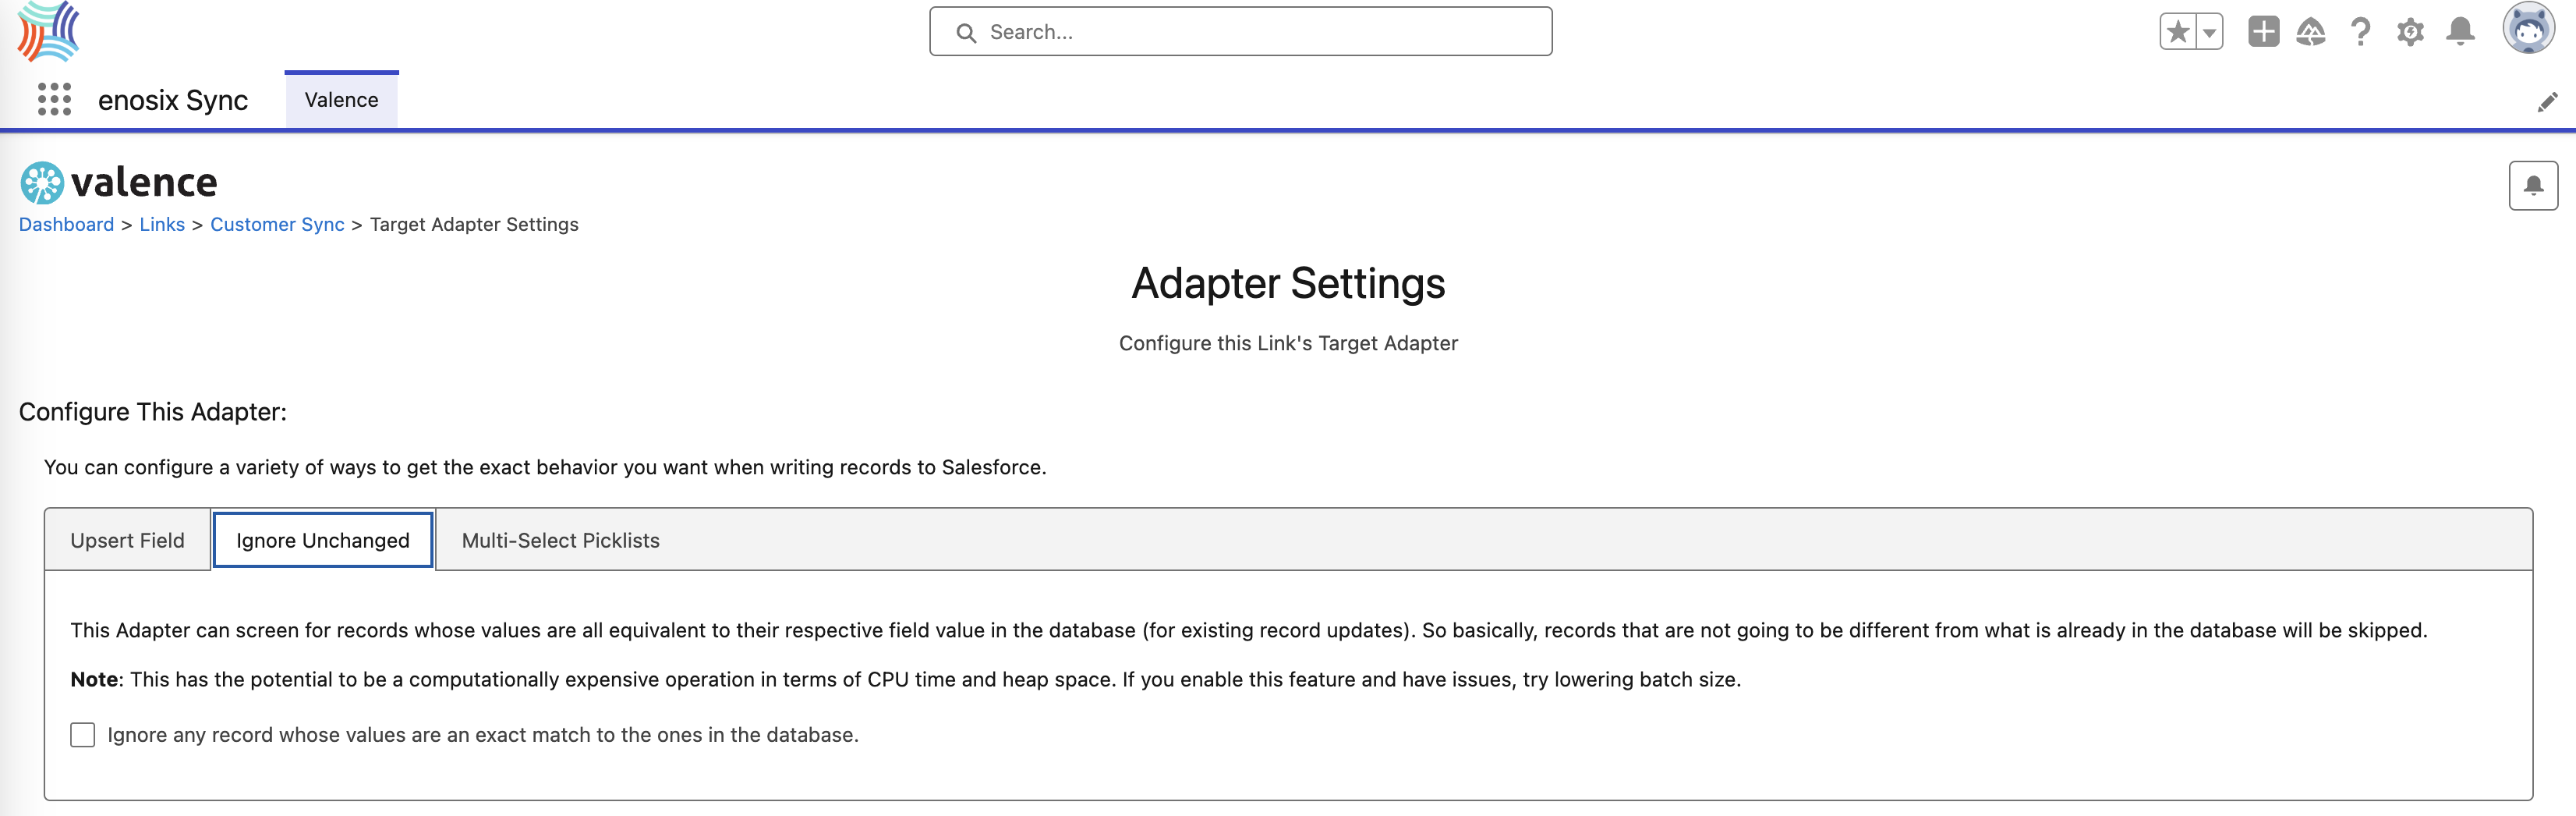Open the Setup gear menu
Viewport: 2576px width, 816px height.
coord(2410,32)
